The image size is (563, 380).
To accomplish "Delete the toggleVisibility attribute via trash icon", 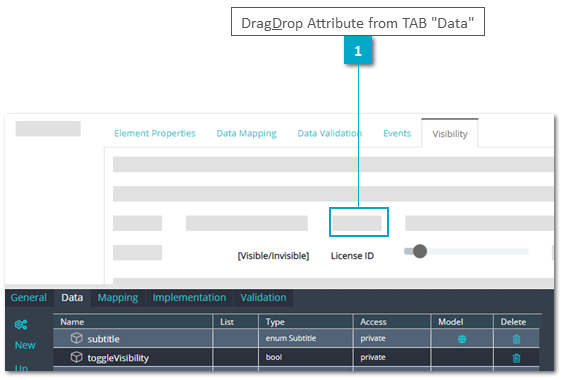I will (x=516, y=358).
